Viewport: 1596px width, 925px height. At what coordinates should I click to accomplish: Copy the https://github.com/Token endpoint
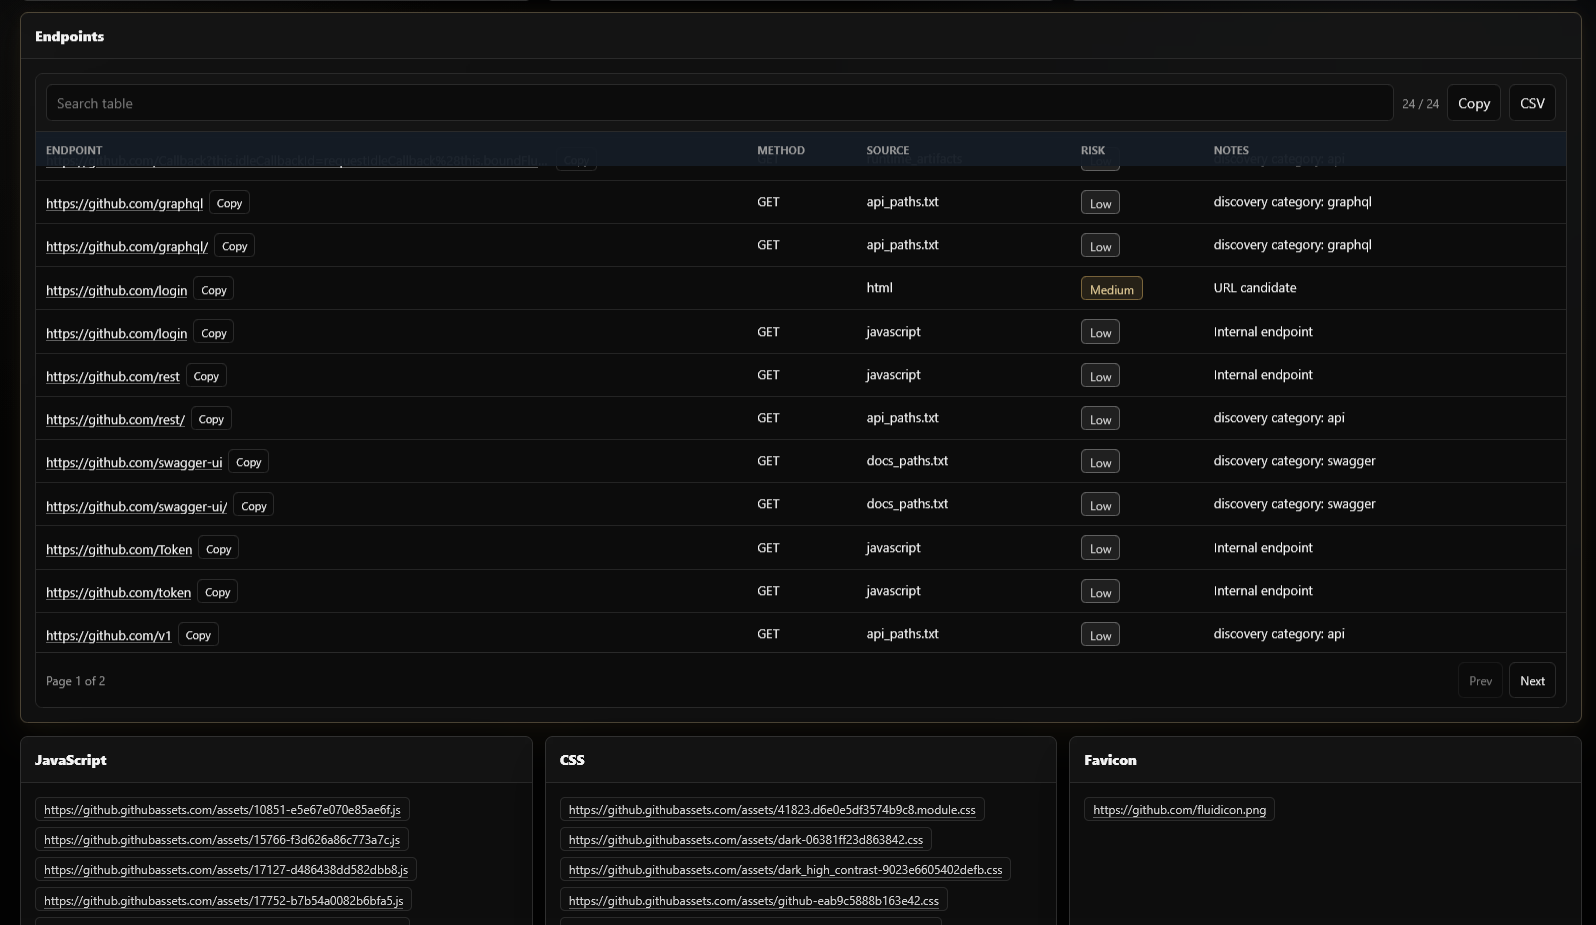click(x=218, y=549)
